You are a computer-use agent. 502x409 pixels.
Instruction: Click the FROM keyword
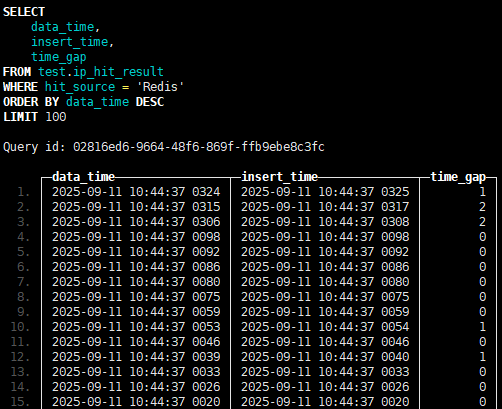click(17, 72)
